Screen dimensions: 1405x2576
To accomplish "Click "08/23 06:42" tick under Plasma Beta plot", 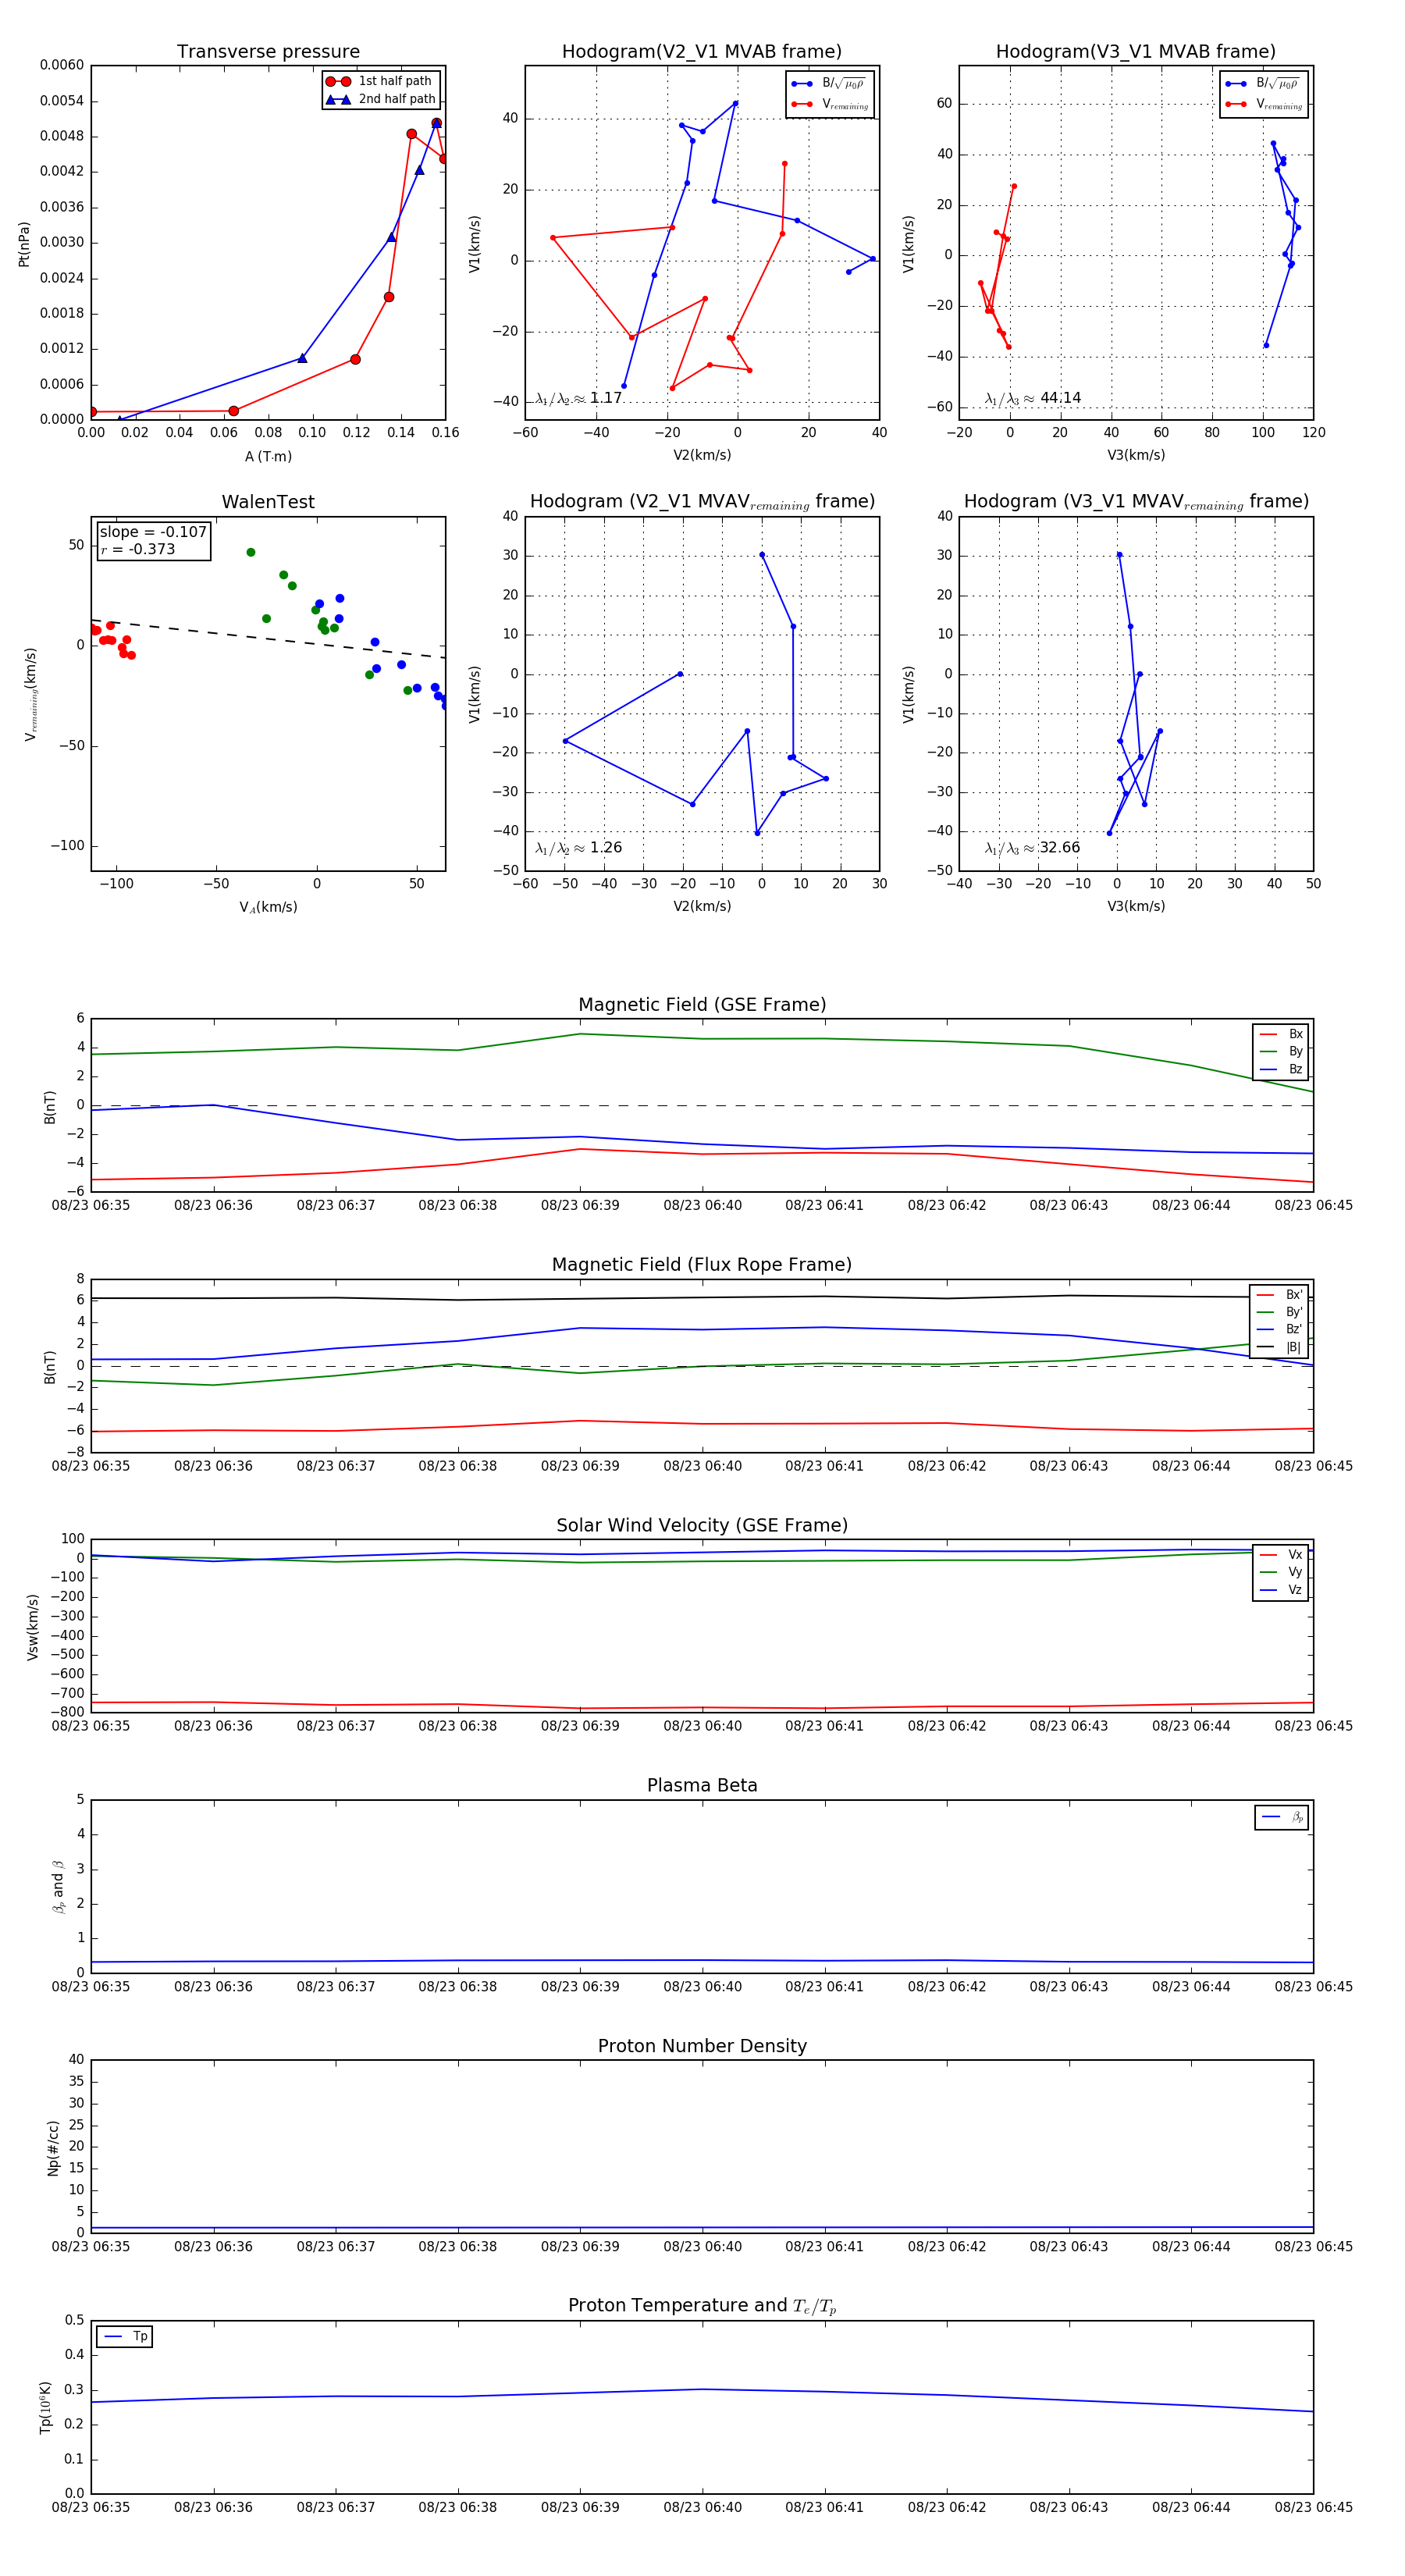I will tap(946, 1986).
